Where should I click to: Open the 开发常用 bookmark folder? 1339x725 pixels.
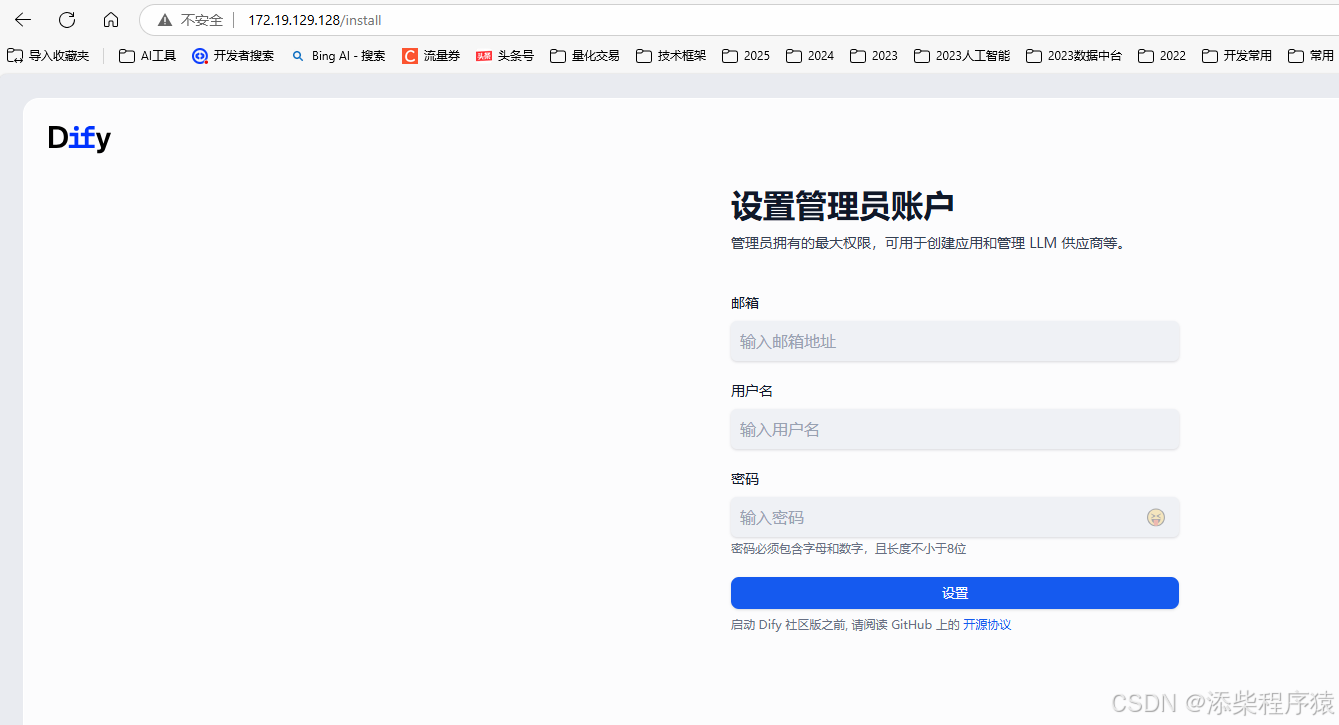click(x=1237, y=56)
